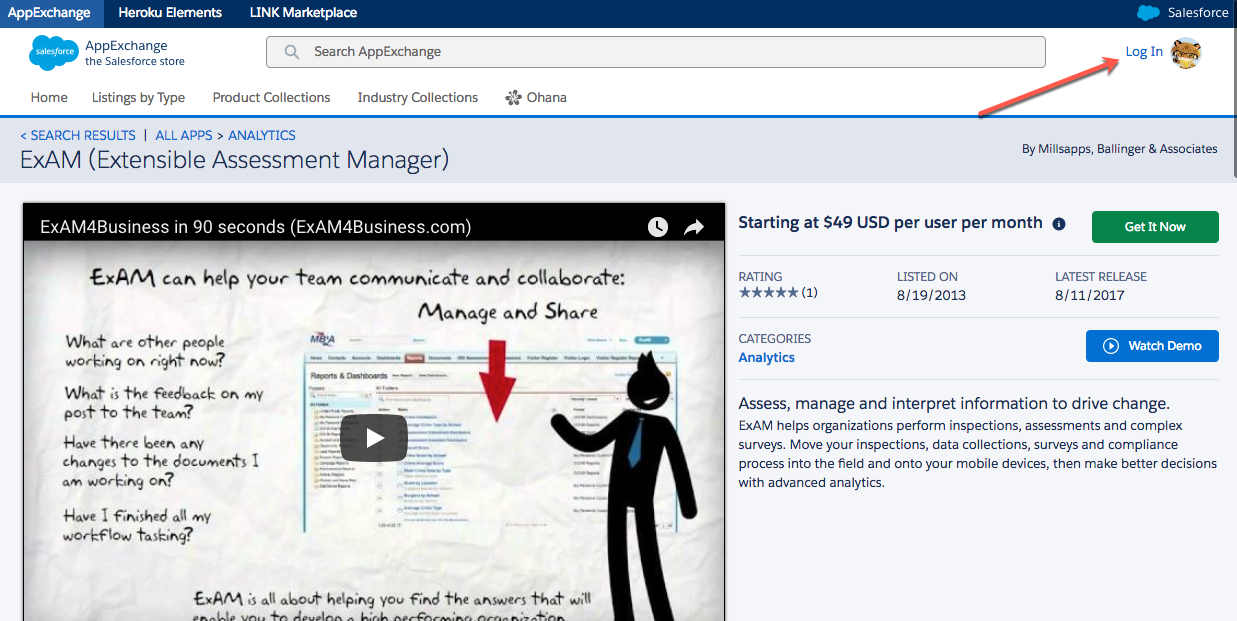Open the Analytics category link
The width and height of the screenshot is (1237, 621).
click(767, 357)
